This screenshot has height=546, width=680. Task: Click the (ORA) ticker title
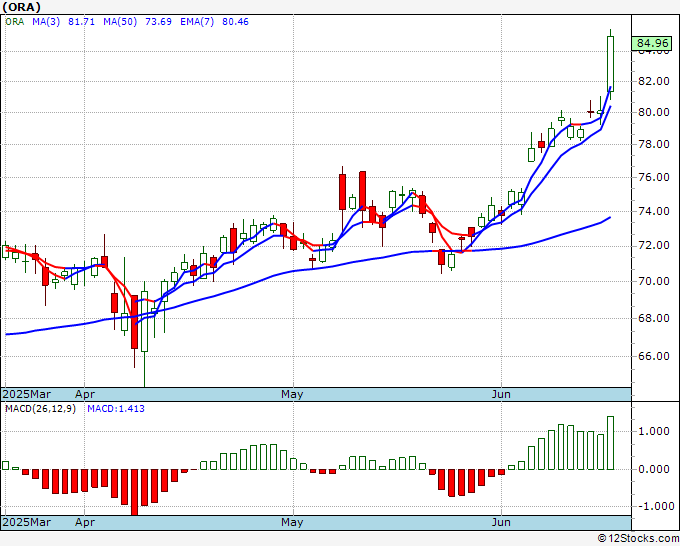[x=22, y=7]
